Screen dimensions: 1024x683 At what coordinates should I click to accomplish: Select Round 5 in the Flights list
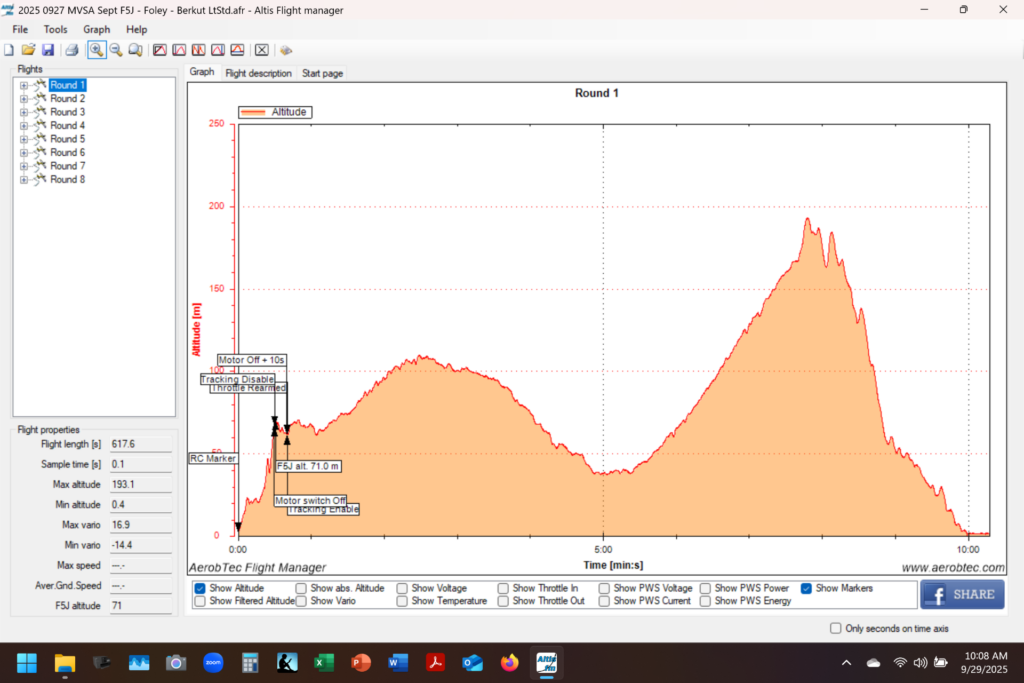point(67,139)
